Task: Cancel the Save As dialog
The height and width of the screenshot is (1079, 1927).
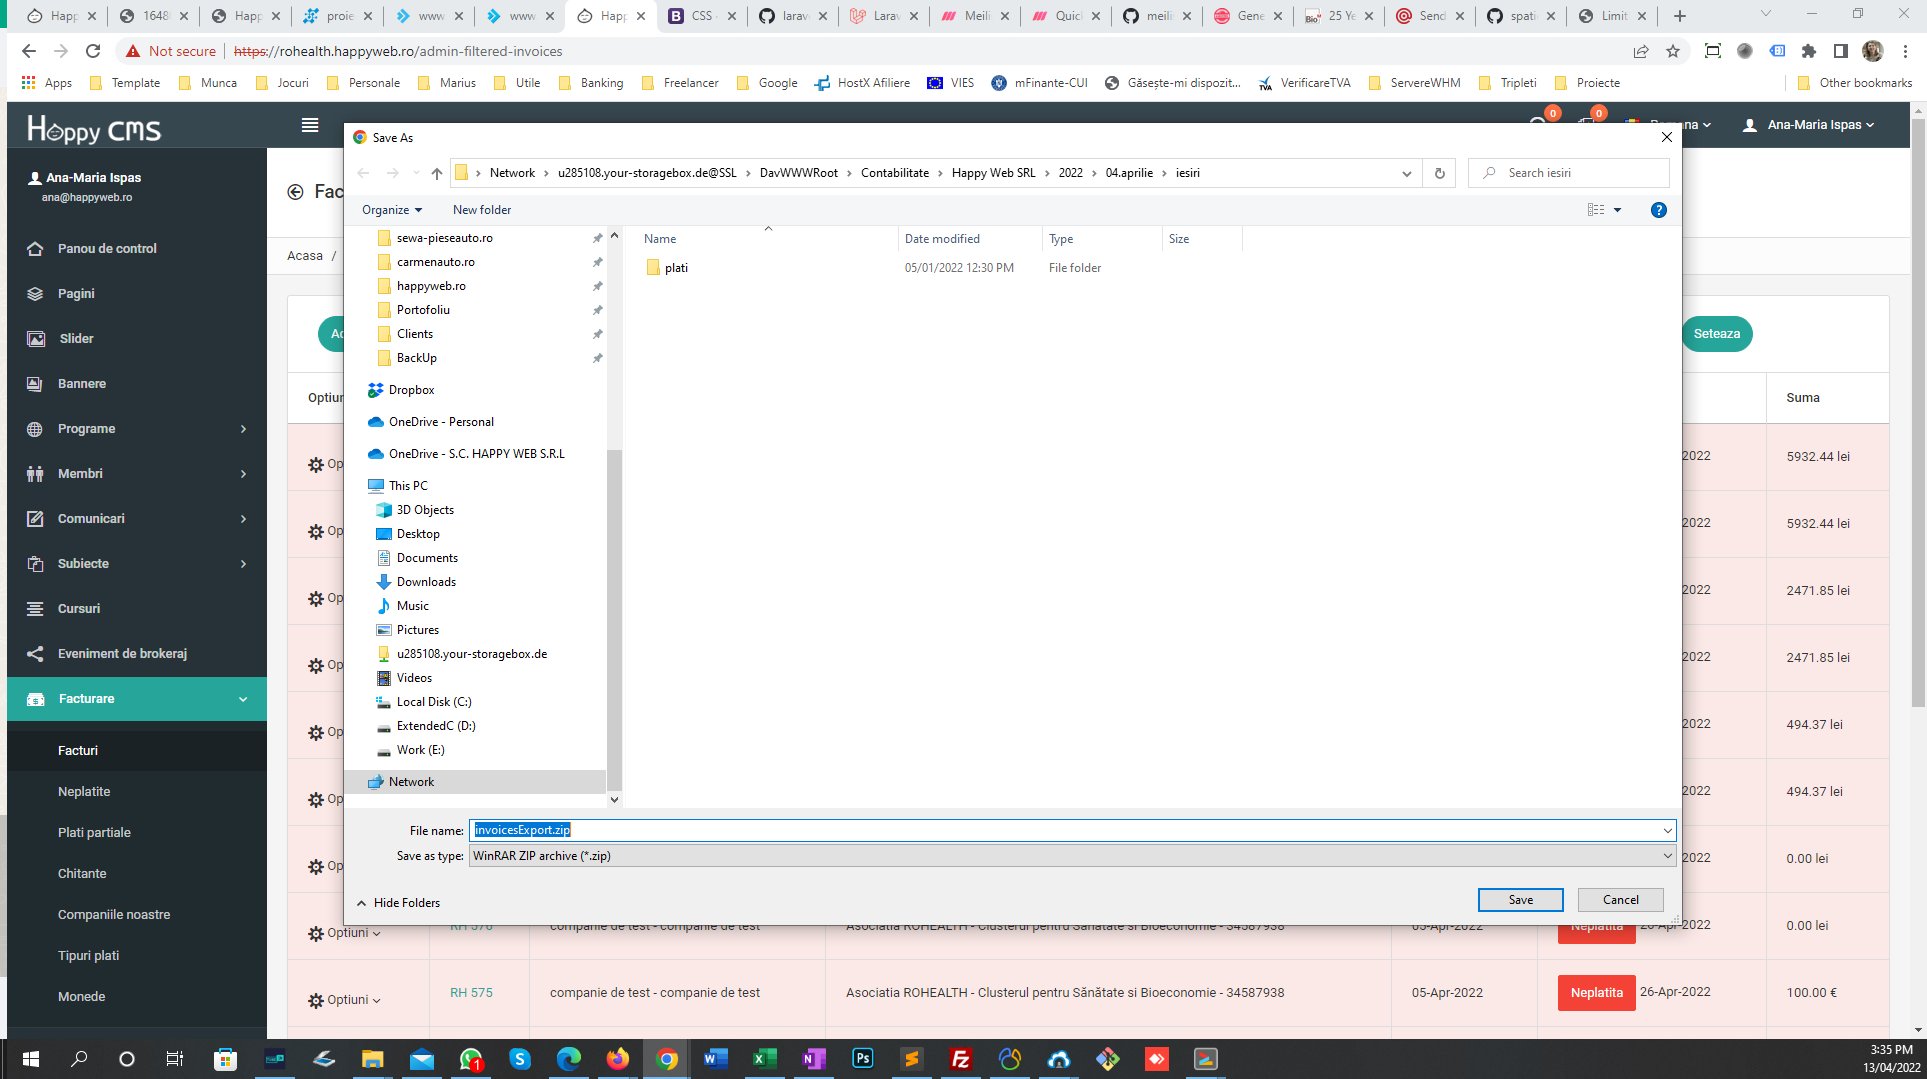Action: (1620, 900)
